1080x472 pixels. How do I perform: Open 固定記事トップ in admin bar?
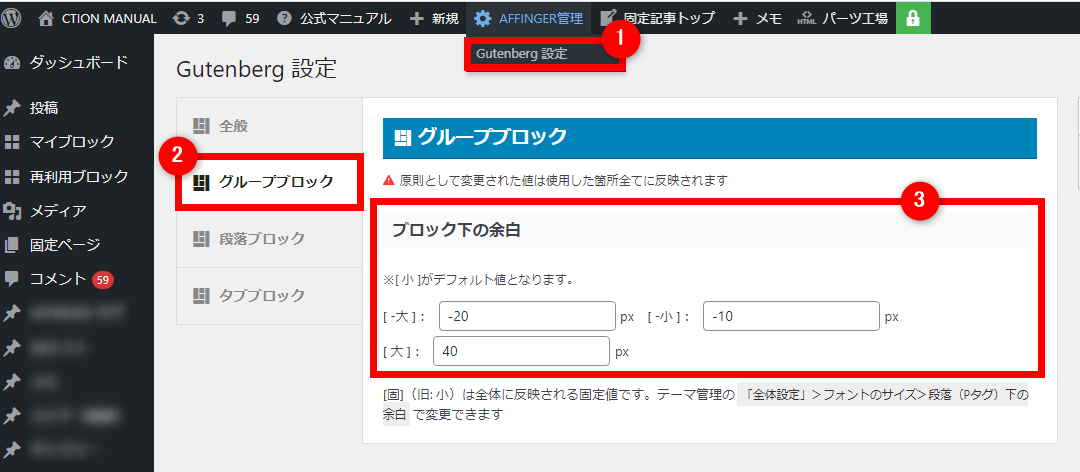[x=656, y=19]
